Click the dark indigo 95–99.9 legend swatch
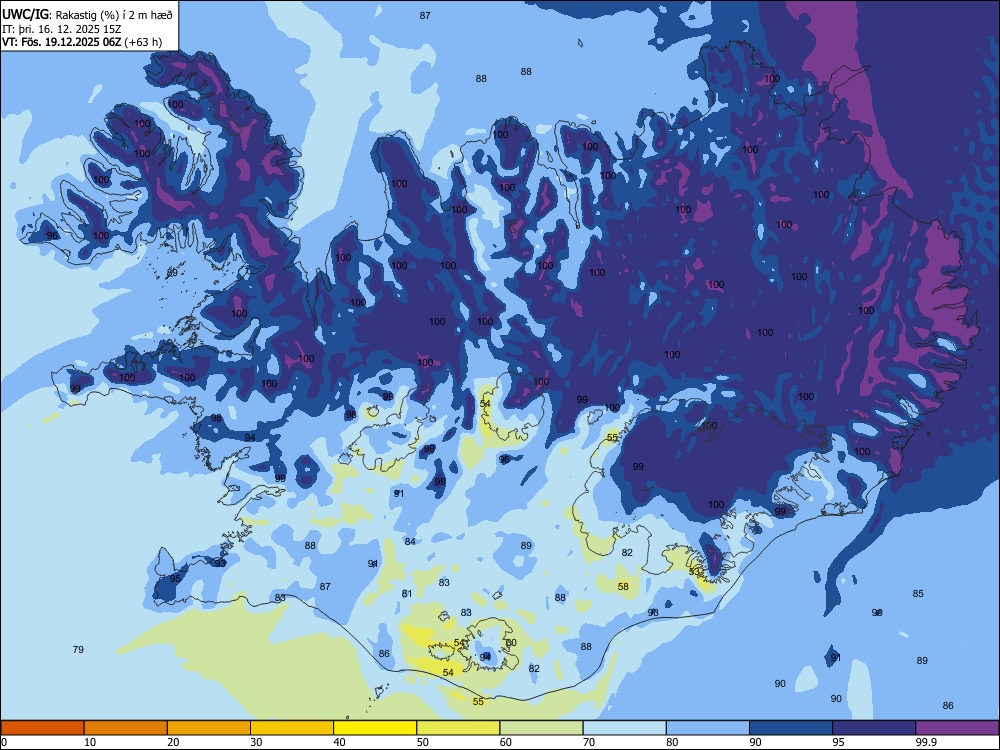This screenshot has height=750, width=1000. pyautogui.click(x=874, y=728)
